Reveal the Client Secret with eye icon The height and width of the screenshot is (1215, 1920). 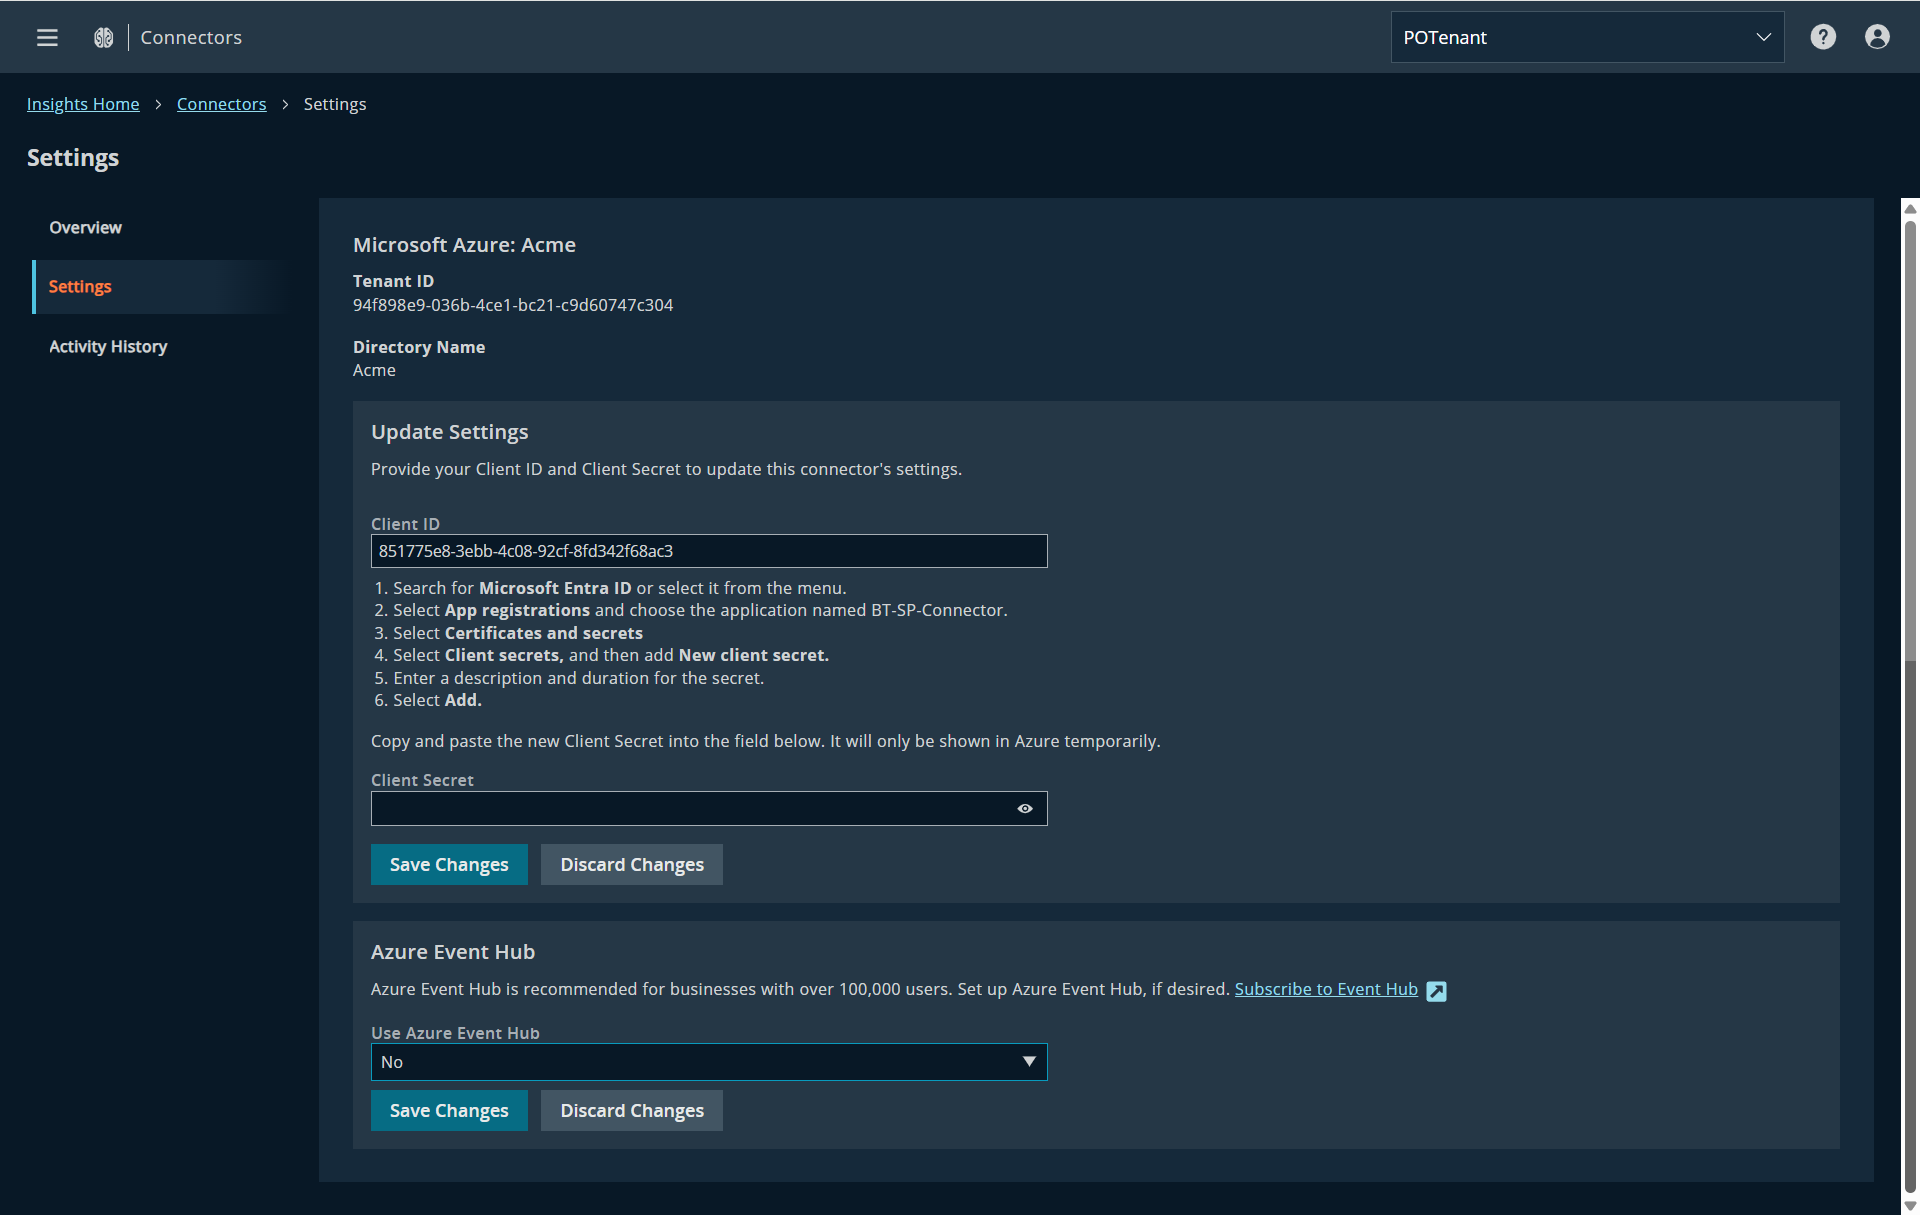coord(1024,808)
